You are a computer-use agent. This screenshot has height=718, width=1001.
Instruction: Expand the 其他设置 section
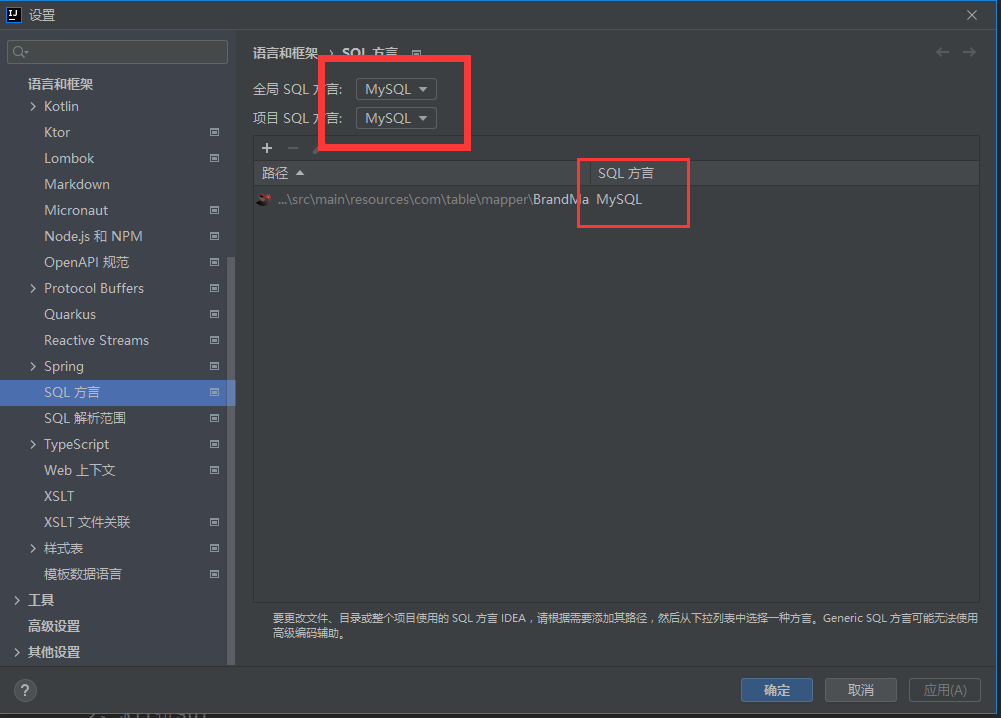point(17,652)
